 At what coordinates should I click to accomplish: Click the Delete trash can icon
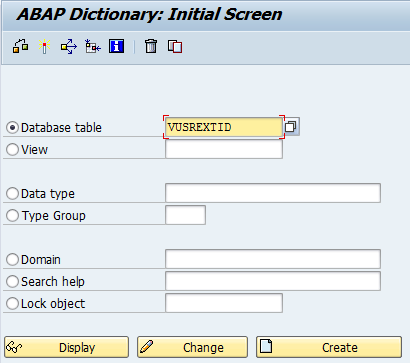[x=151, y=46]
